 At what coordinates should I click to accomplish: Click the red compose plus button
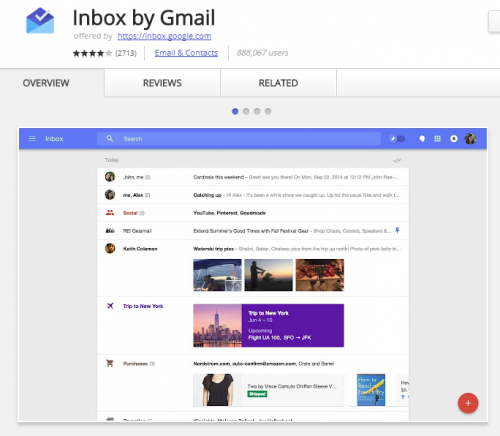[468, 403]
